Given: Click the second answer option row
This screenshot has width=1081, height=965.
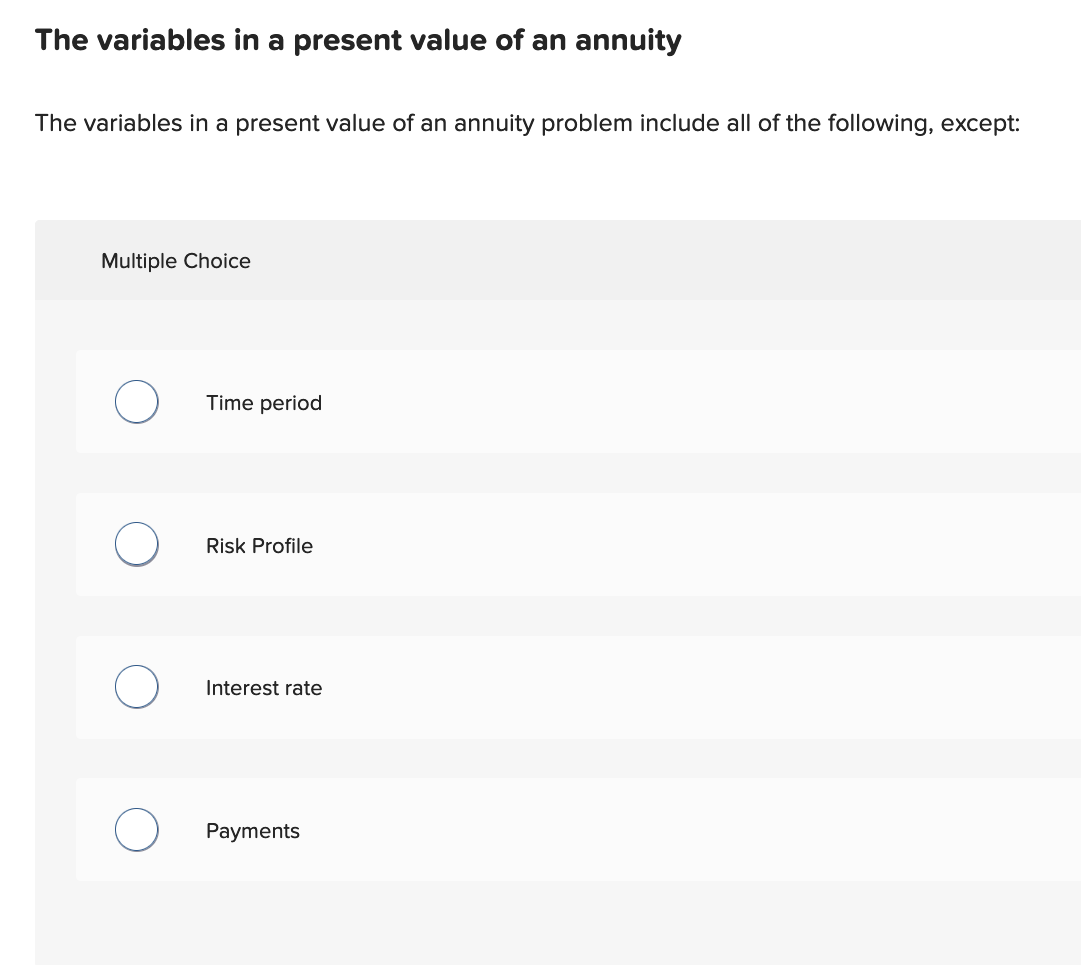Looking at the screenshot, I should point(560,544).
